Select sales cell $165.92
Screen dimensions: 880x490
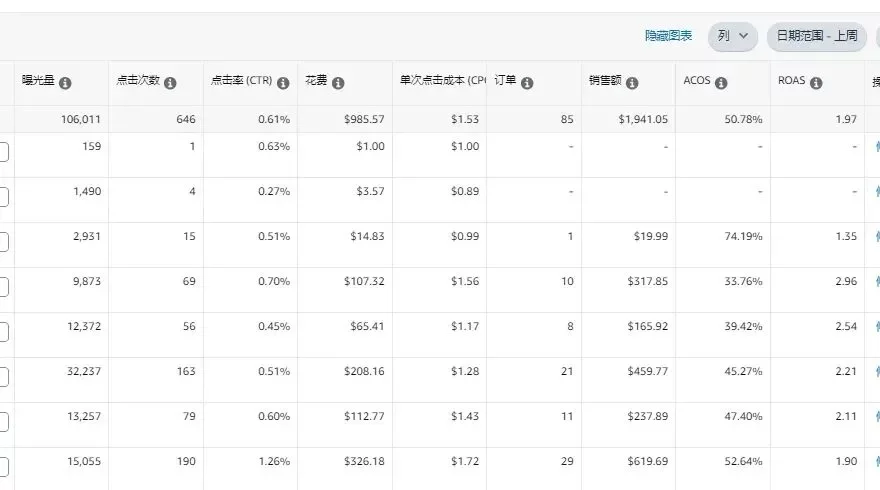click(648, 326)
